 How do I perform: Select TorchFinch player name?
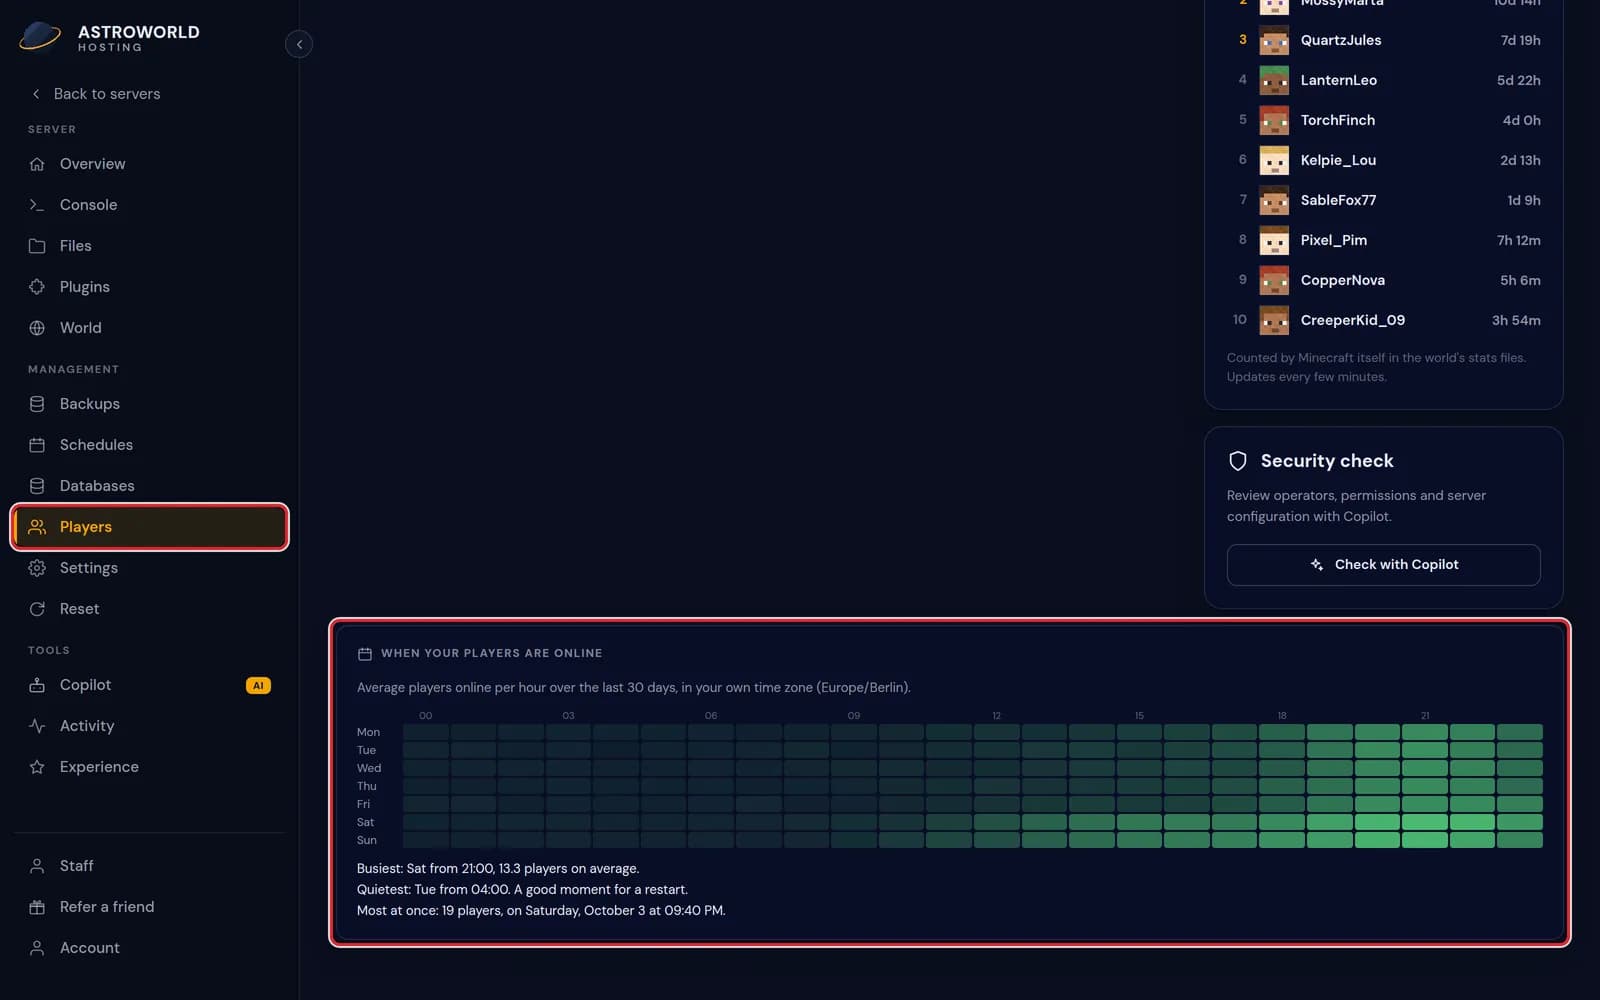click(x=1337, y=120)
